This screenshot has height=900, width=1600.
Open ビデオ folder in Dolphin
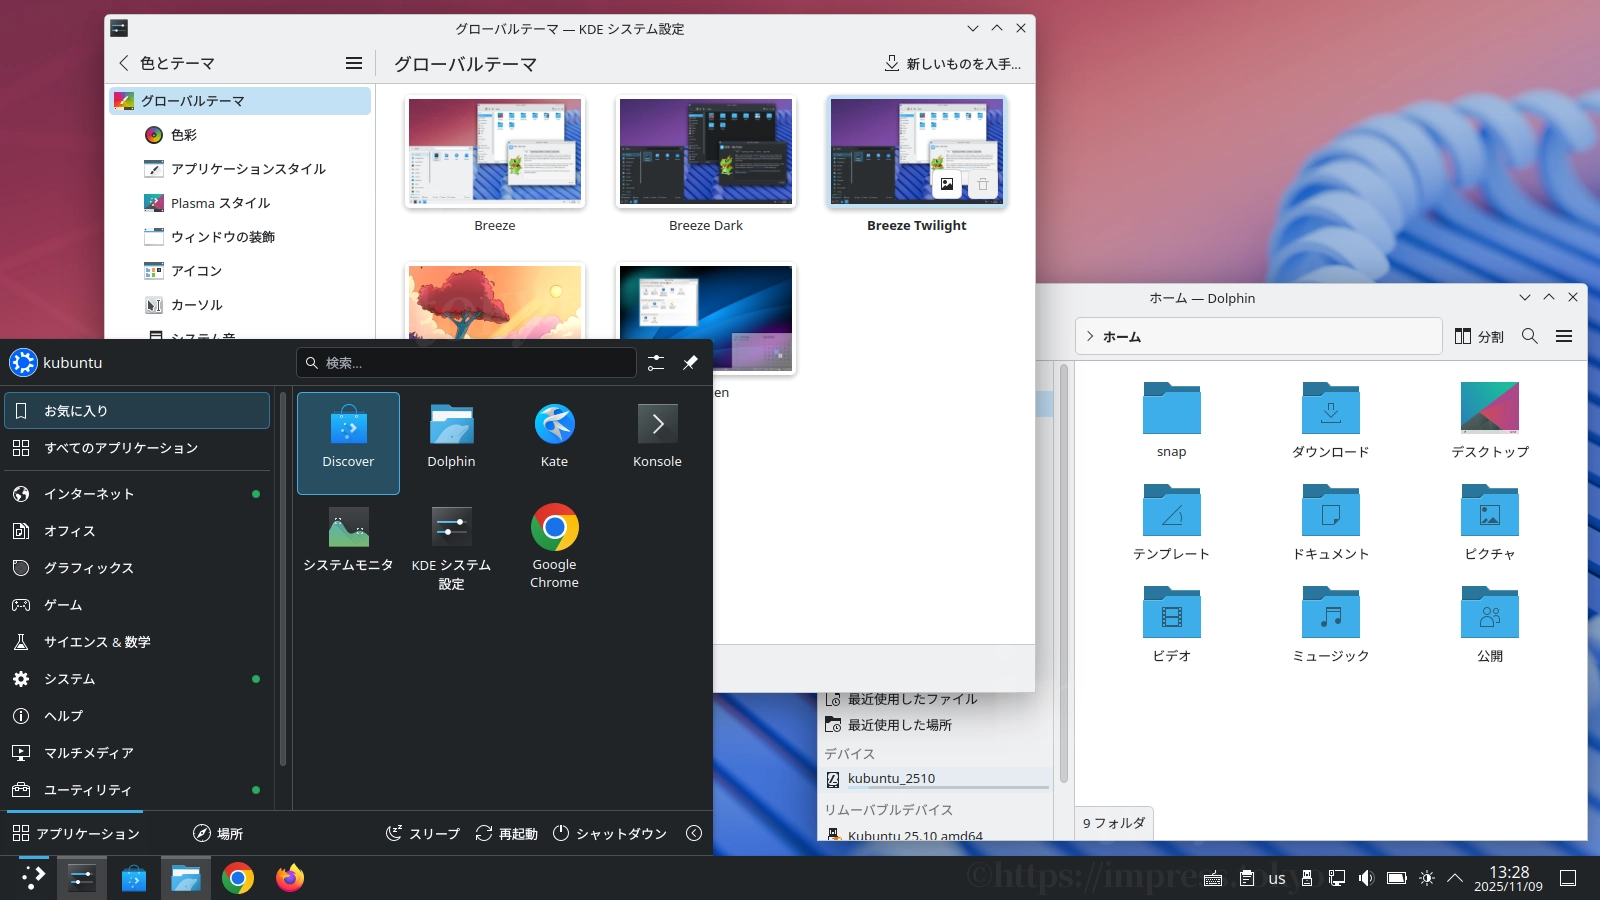coord(1172,624)
